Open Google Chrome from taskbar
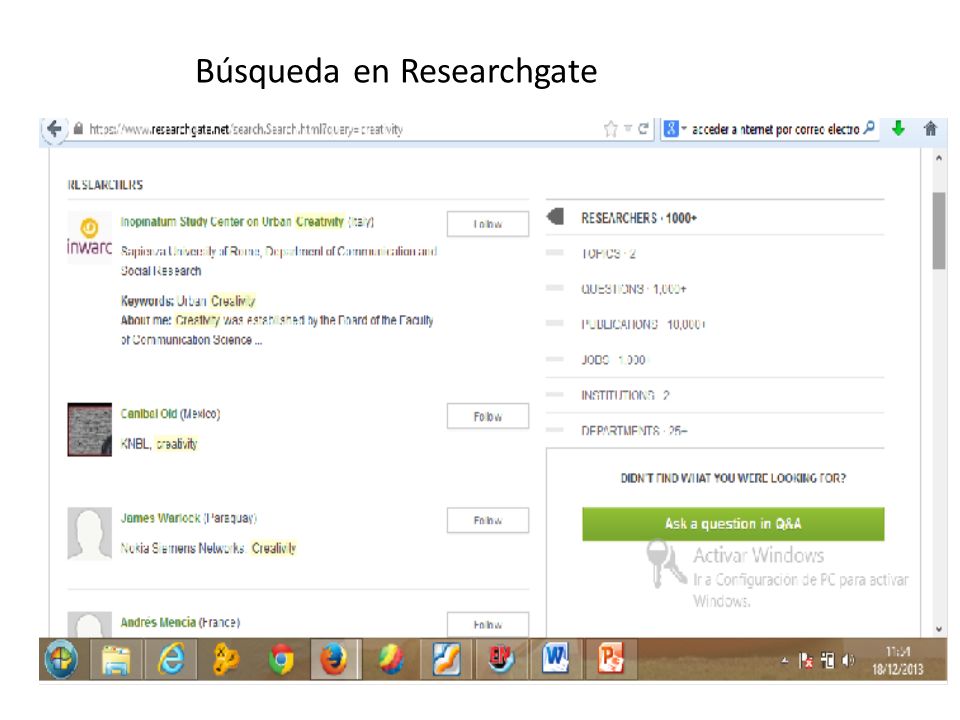This screenshot has width=960, height=720. pos(281,659)
